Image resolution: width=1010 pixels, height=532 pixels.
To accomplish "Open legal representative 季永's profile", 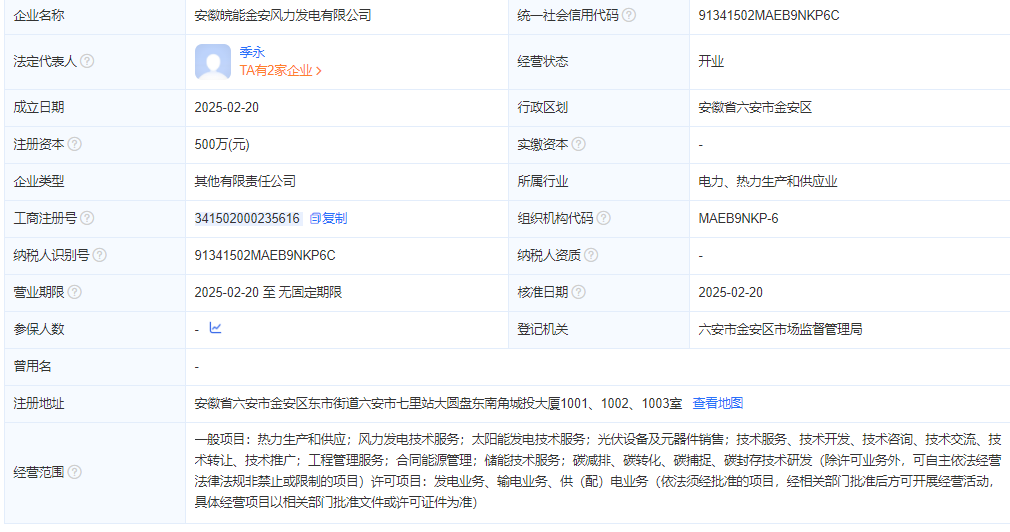I will (x=252, y=52).
